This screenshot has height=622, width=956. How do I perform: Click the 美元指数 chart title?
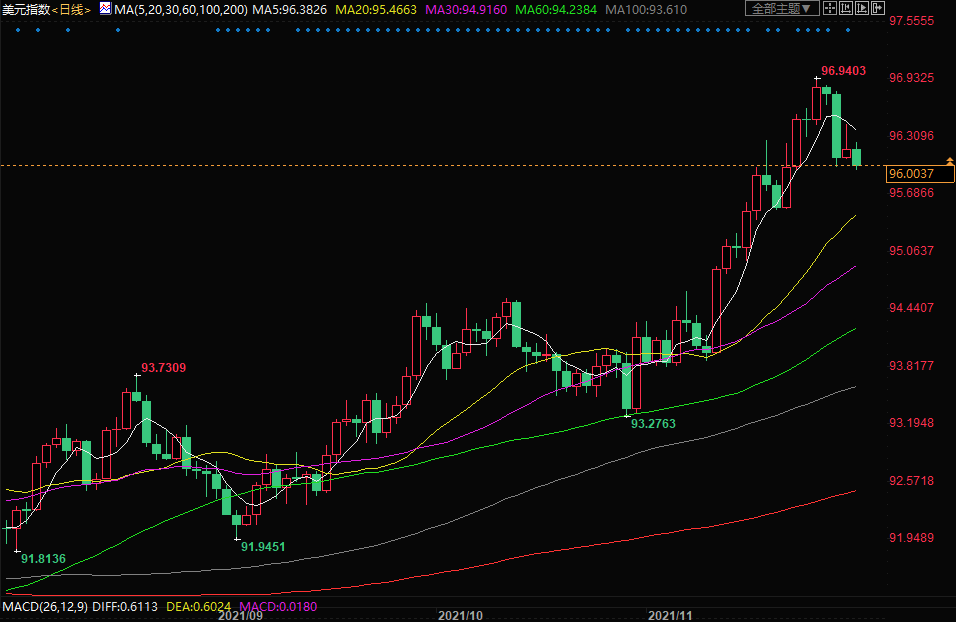[x=25, y=9]
